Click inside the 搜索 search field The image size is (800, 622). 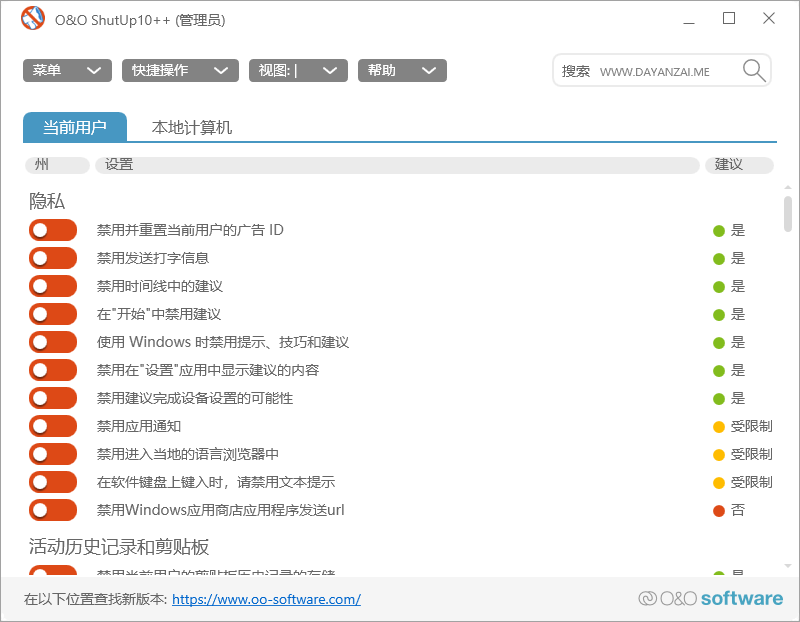[x=662, y=70]
